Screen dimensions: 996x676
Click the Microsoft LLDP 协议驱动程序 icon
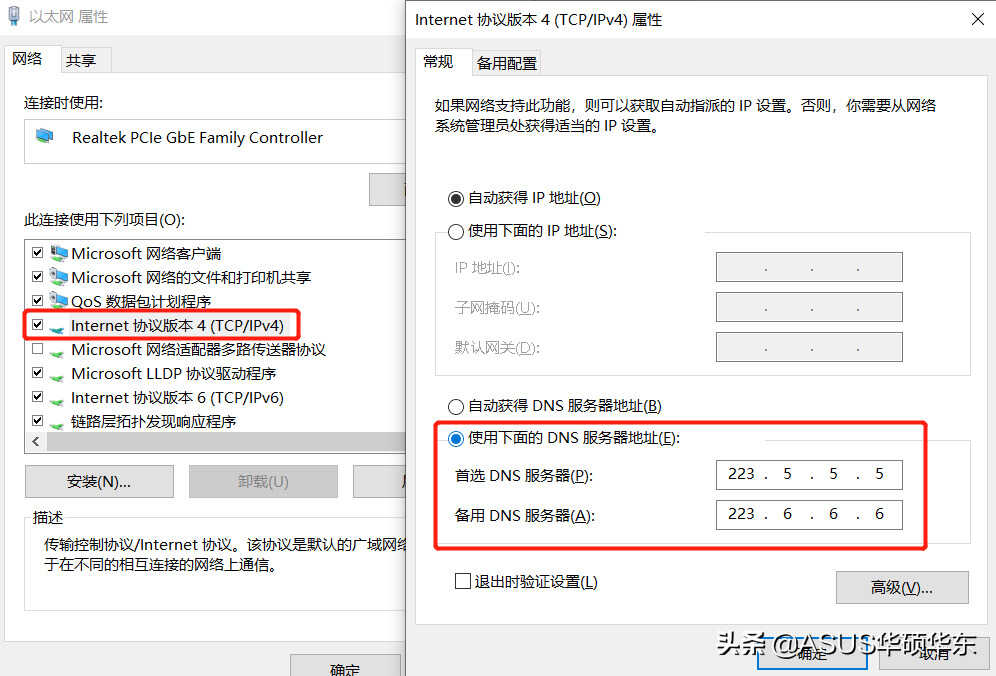(x=57, y=376)
